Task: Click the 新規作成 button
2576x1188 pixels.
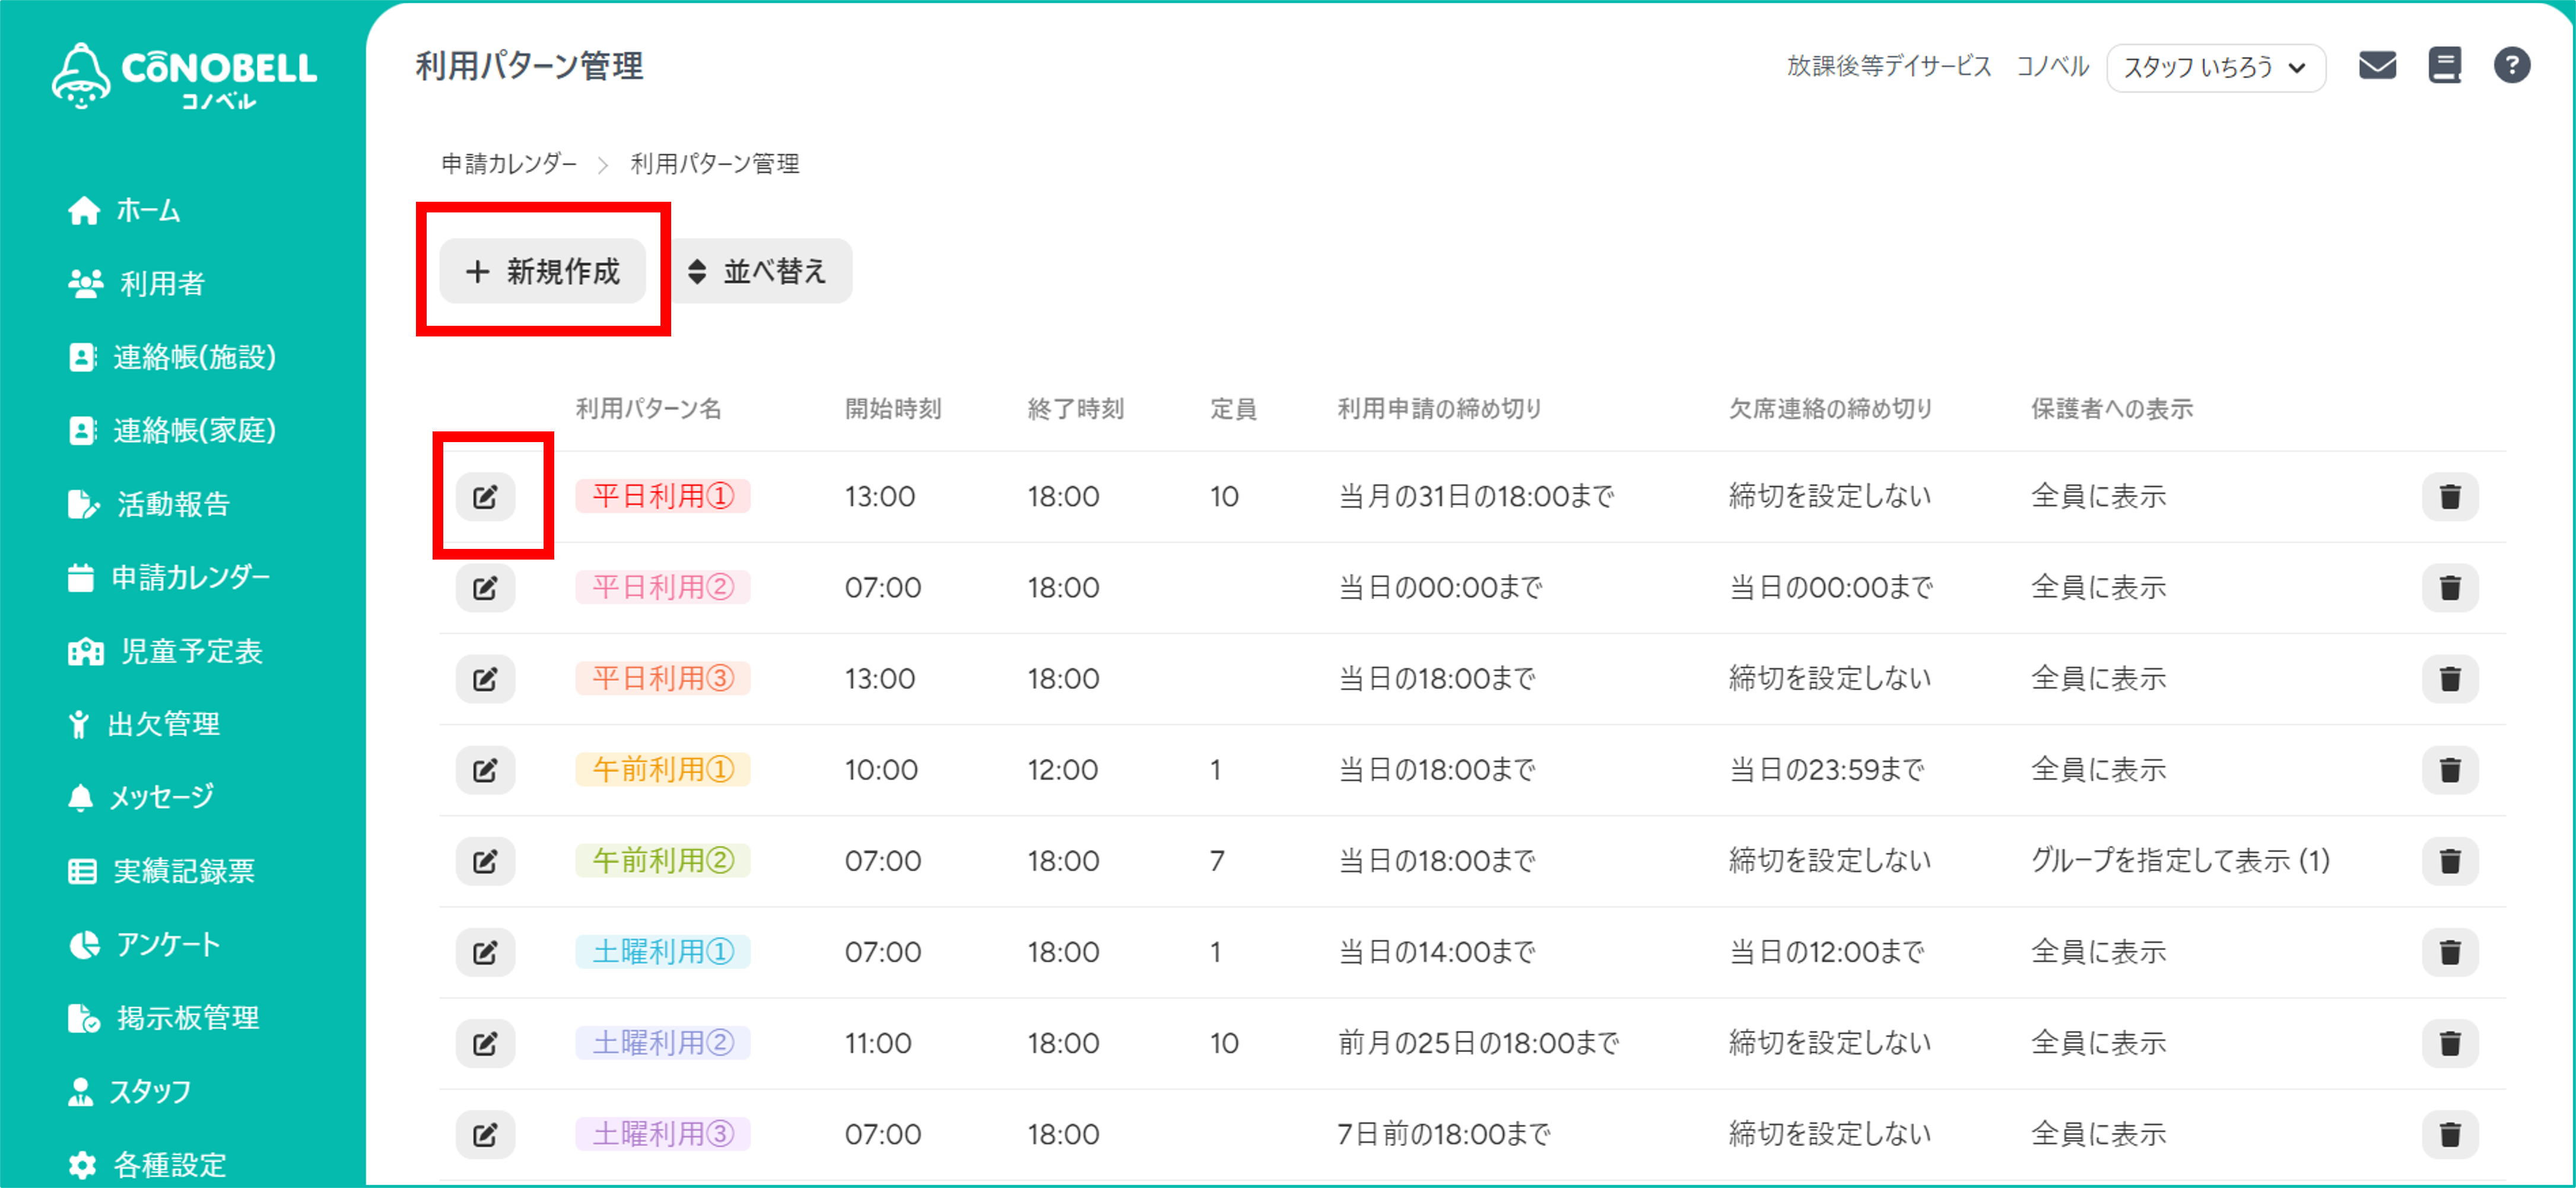Action: pyautogui.click(x=542, y=271)
